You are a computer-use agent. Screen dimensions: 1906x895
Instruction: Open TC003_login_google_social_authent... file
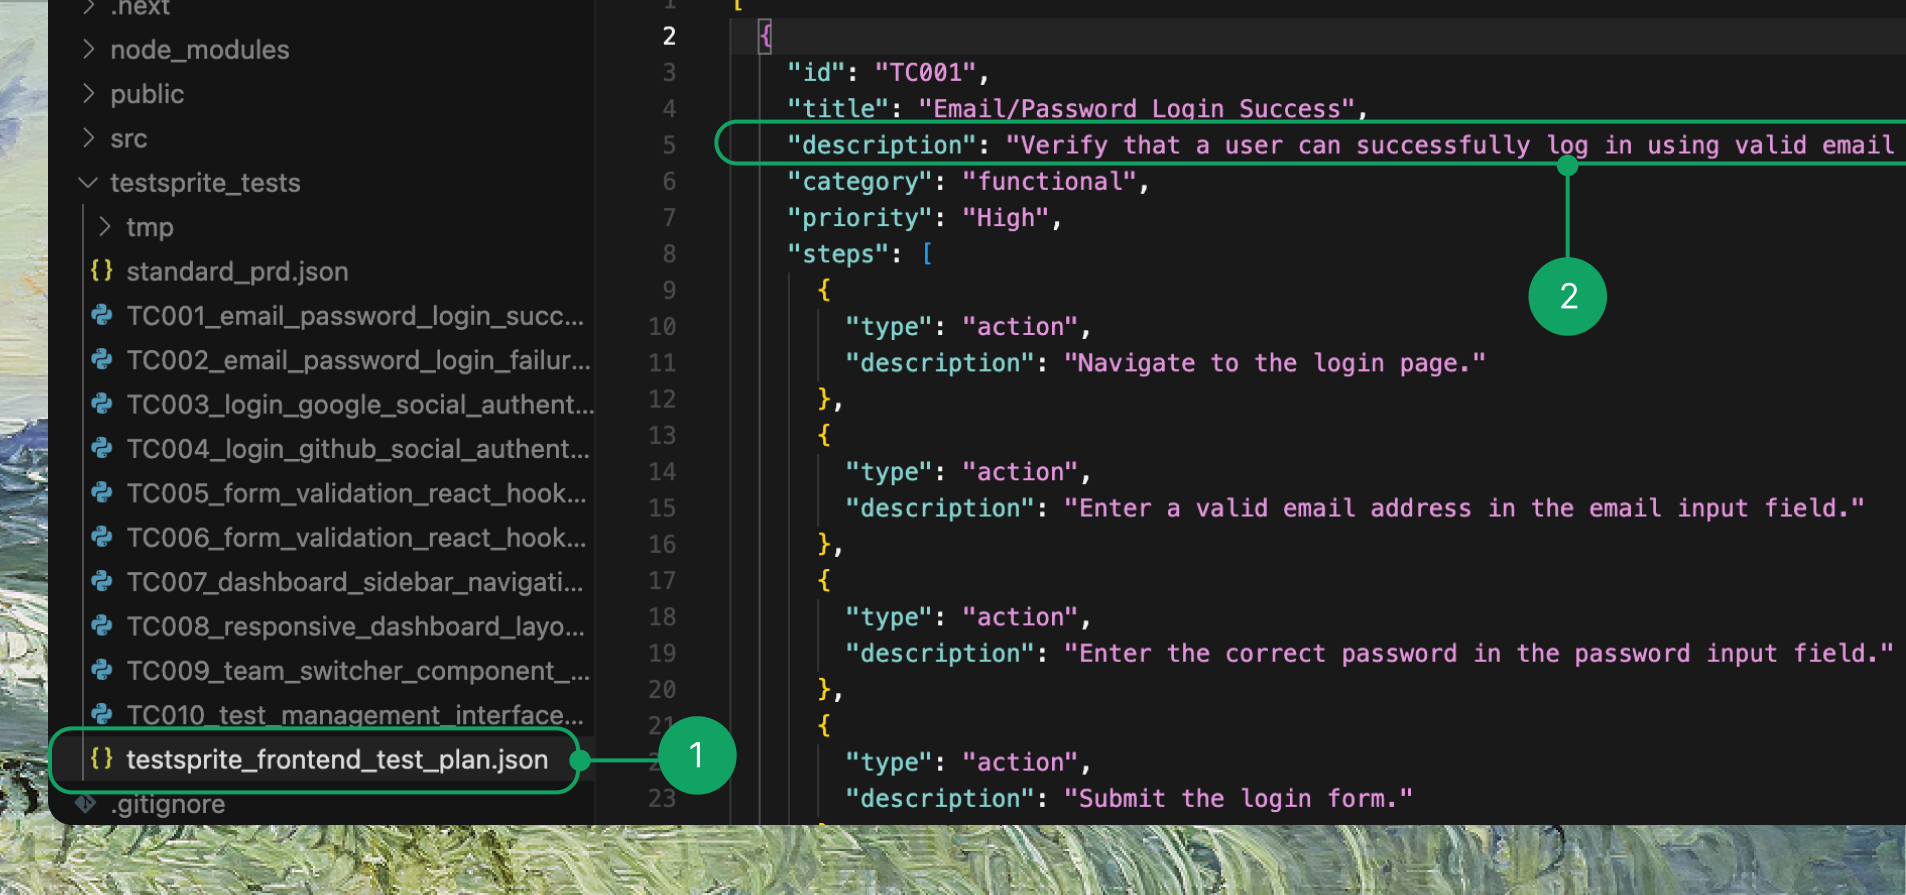click(x=360, y=404)
